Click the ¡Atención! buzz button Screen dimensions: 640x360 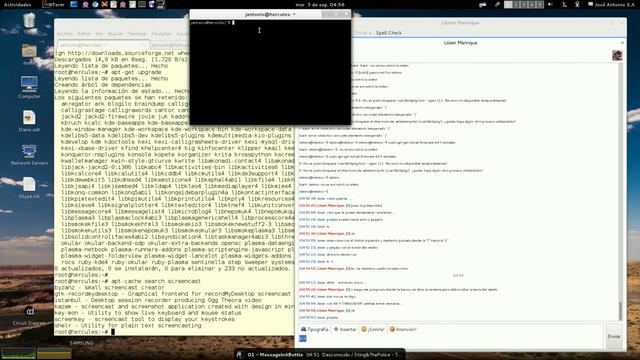pos(403,329)
